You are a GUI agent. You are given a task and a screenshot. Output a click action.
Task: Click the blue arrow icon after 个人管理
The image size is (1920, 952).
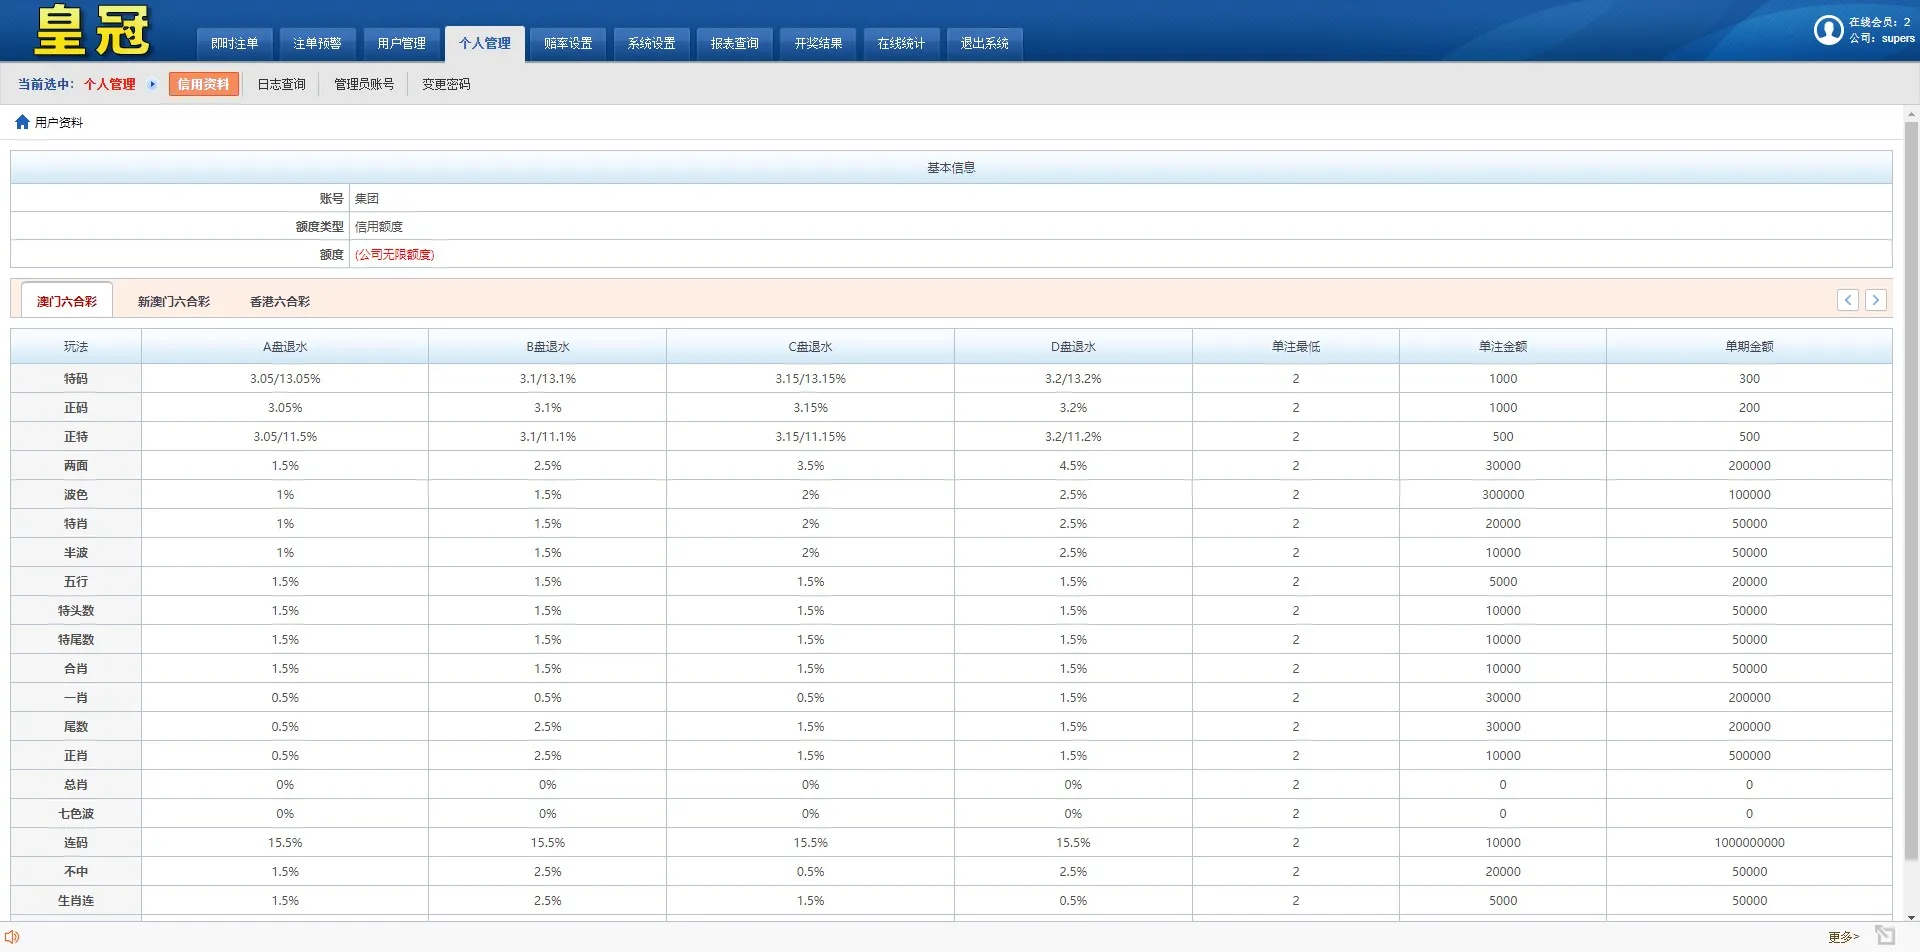pos(152,84)
